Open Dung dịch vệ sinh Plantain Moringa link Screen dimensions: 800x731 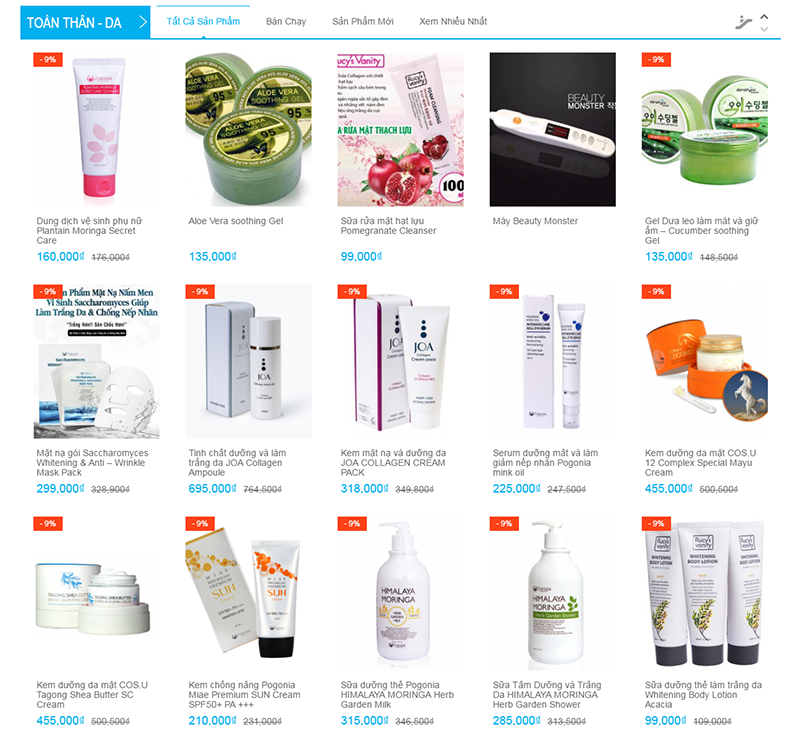pyautogui.click(x=89, y=231)
